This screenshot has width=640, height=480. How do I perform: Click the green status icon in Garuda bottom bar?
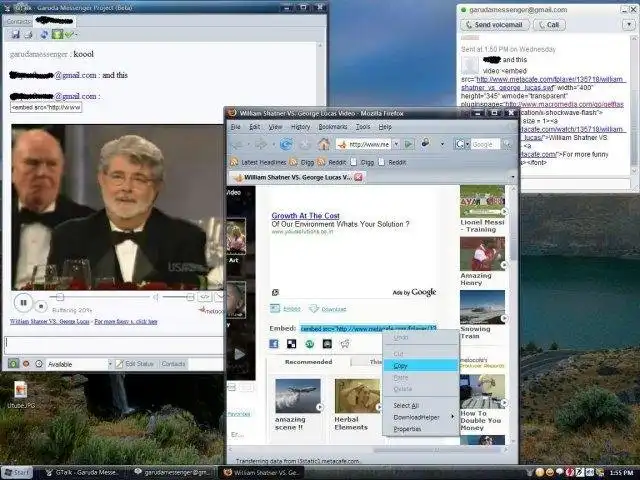(13, 363)
